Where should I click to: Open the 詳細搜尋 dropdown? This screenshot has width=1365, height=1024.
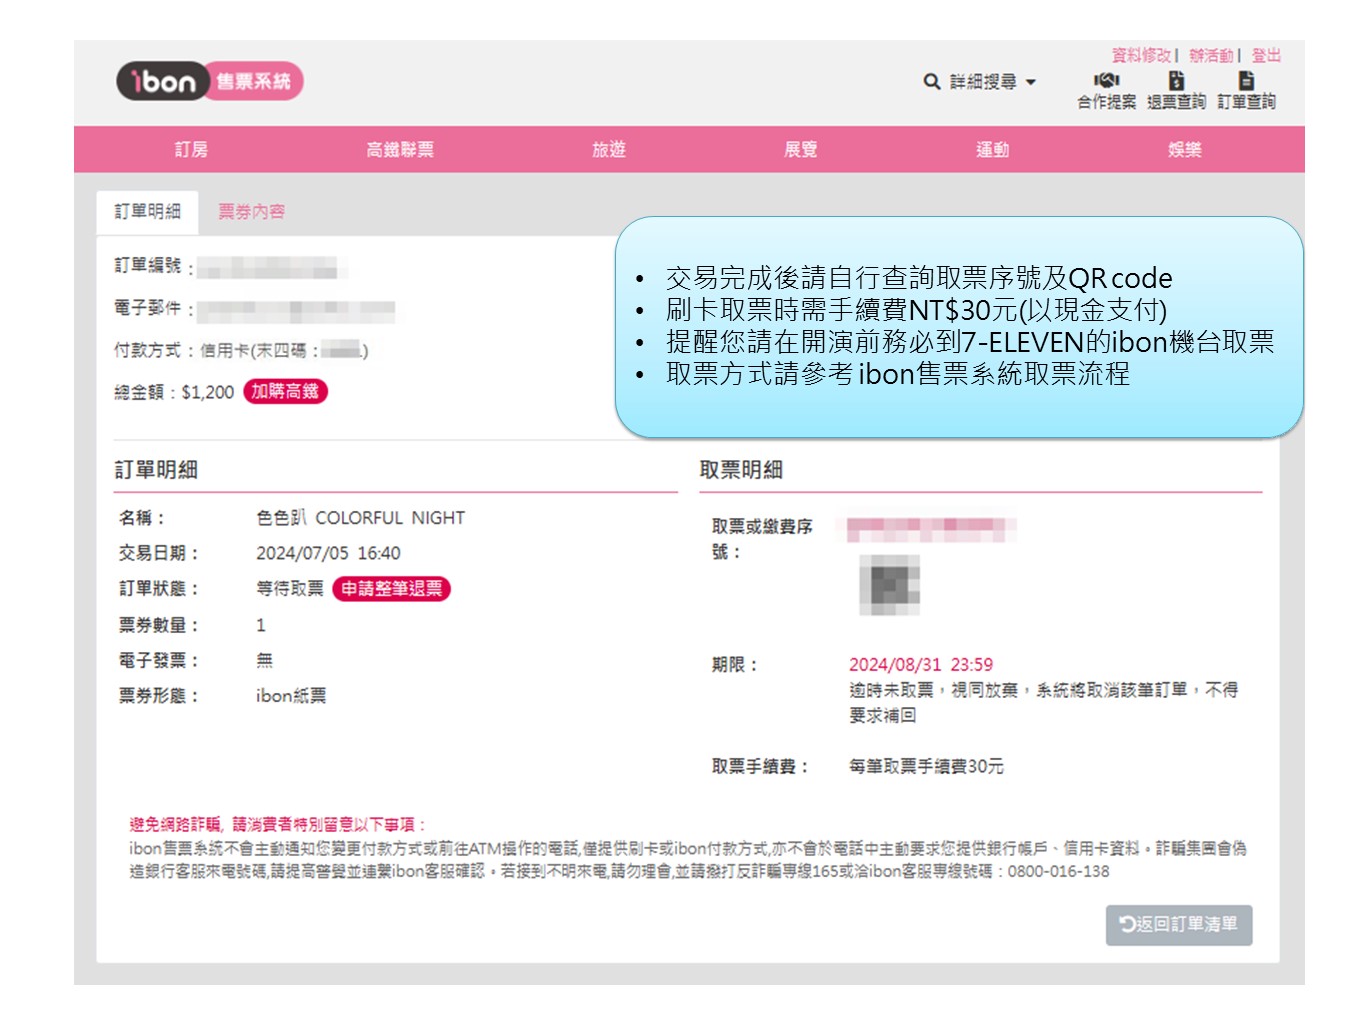[992, 82]
